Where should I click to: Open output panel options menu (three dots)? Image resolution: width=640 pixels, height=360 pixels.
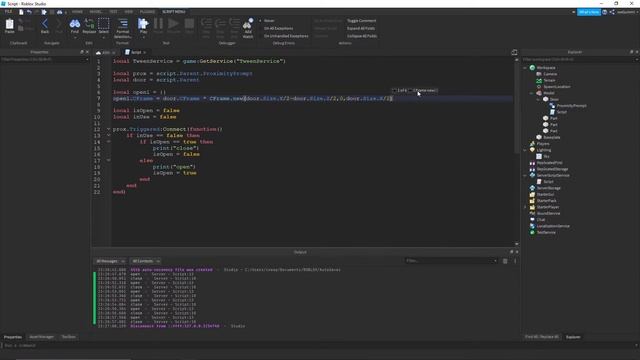[x=515, y=261]
